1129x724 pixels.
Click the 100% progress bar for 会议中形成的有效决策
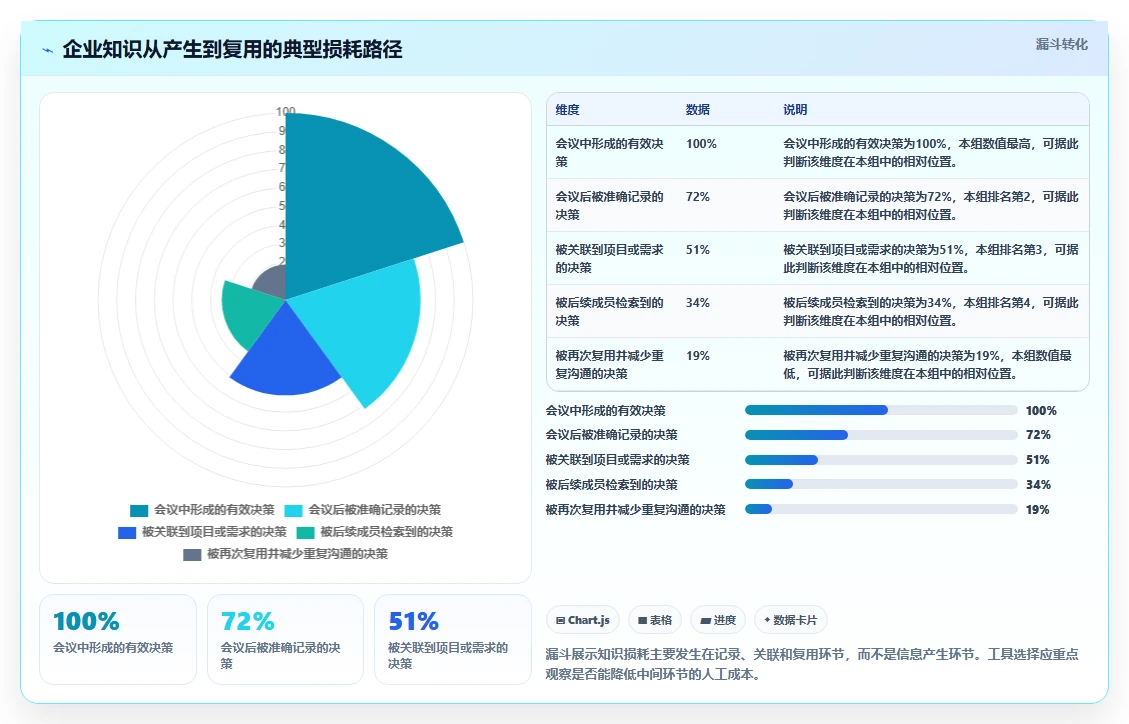[881, 410]
